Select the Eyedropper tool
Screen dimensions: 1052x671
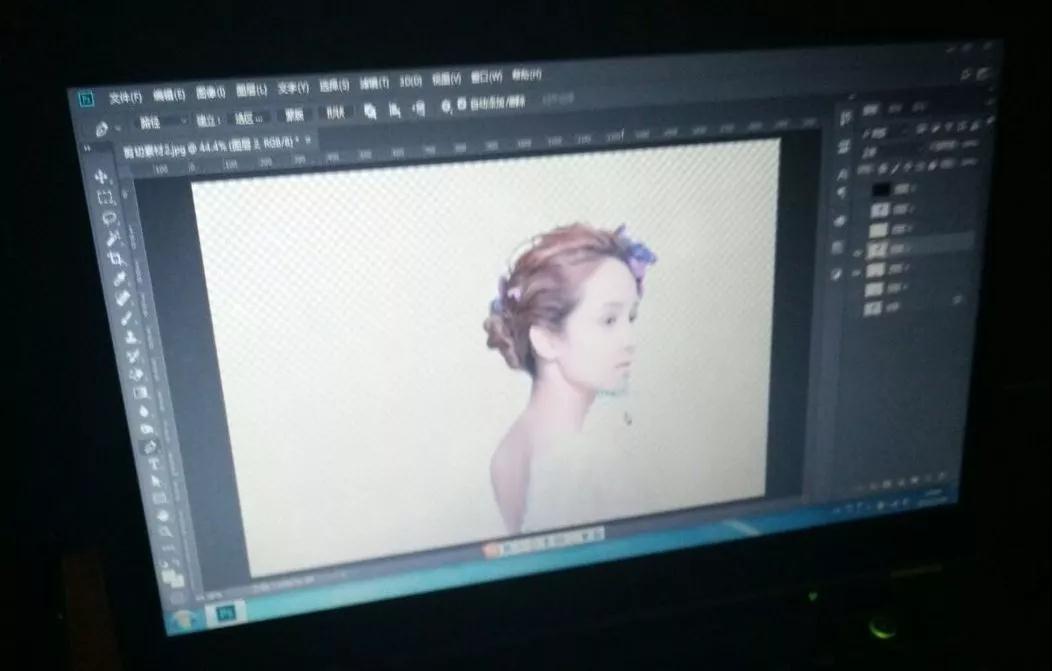tap(121, 278)
